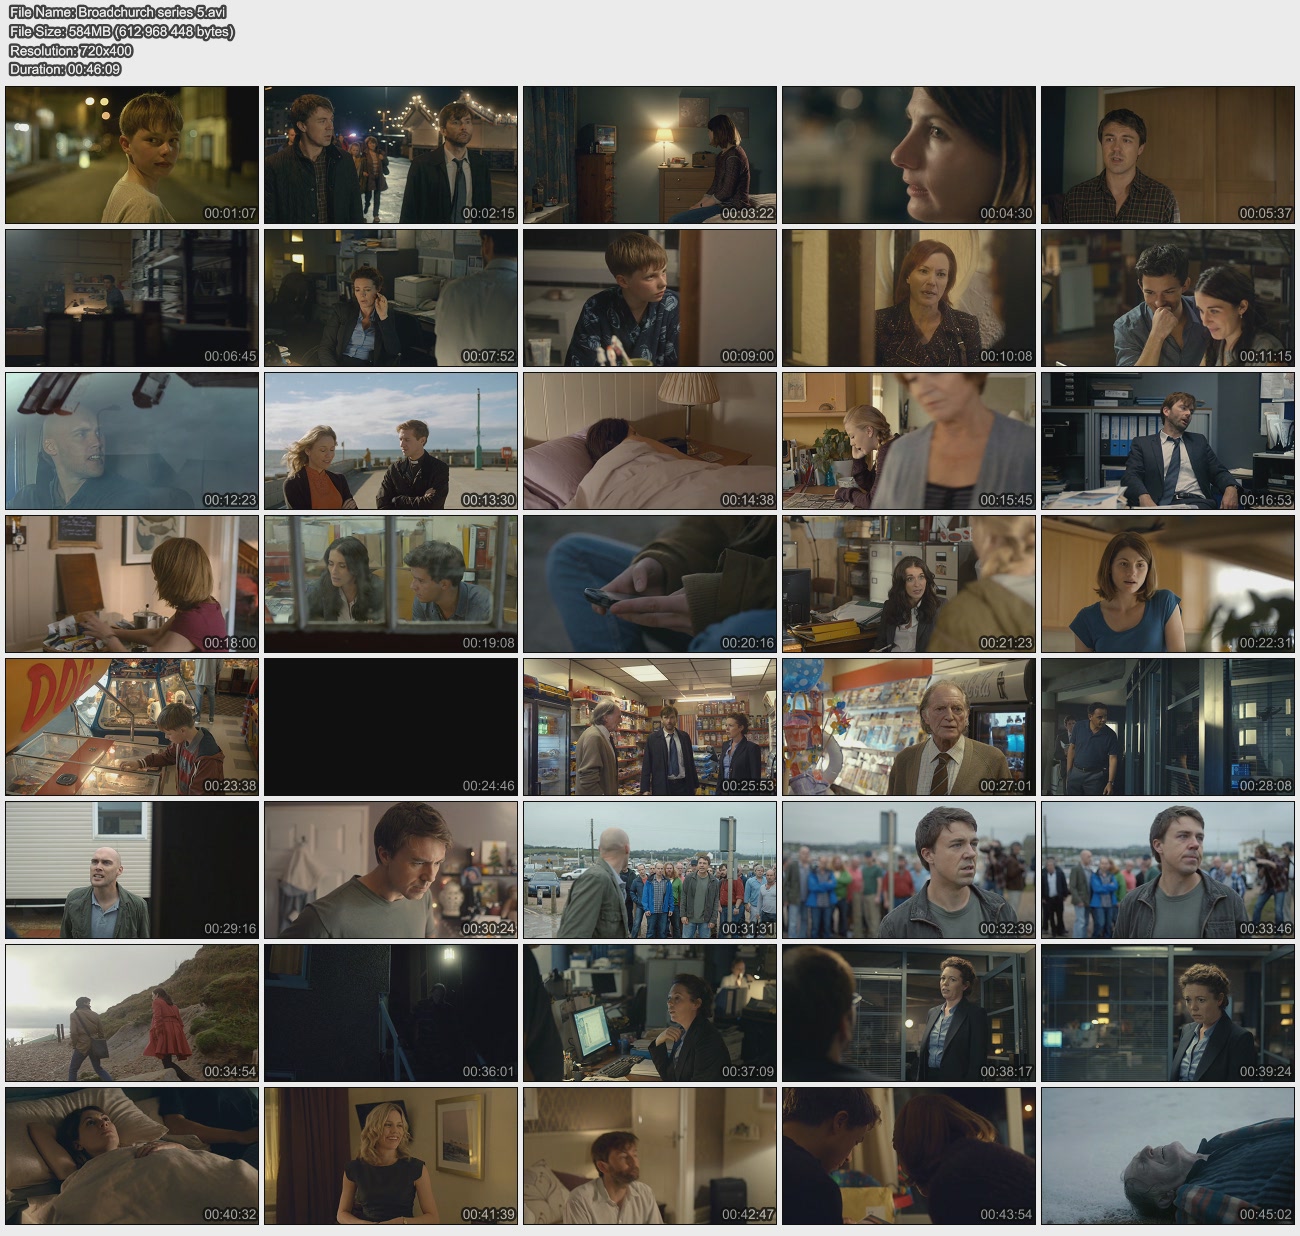The image size is (1300, 1236).
Task: Click the dark frame at 00:36:01
Action: [x=391, y=1013]
